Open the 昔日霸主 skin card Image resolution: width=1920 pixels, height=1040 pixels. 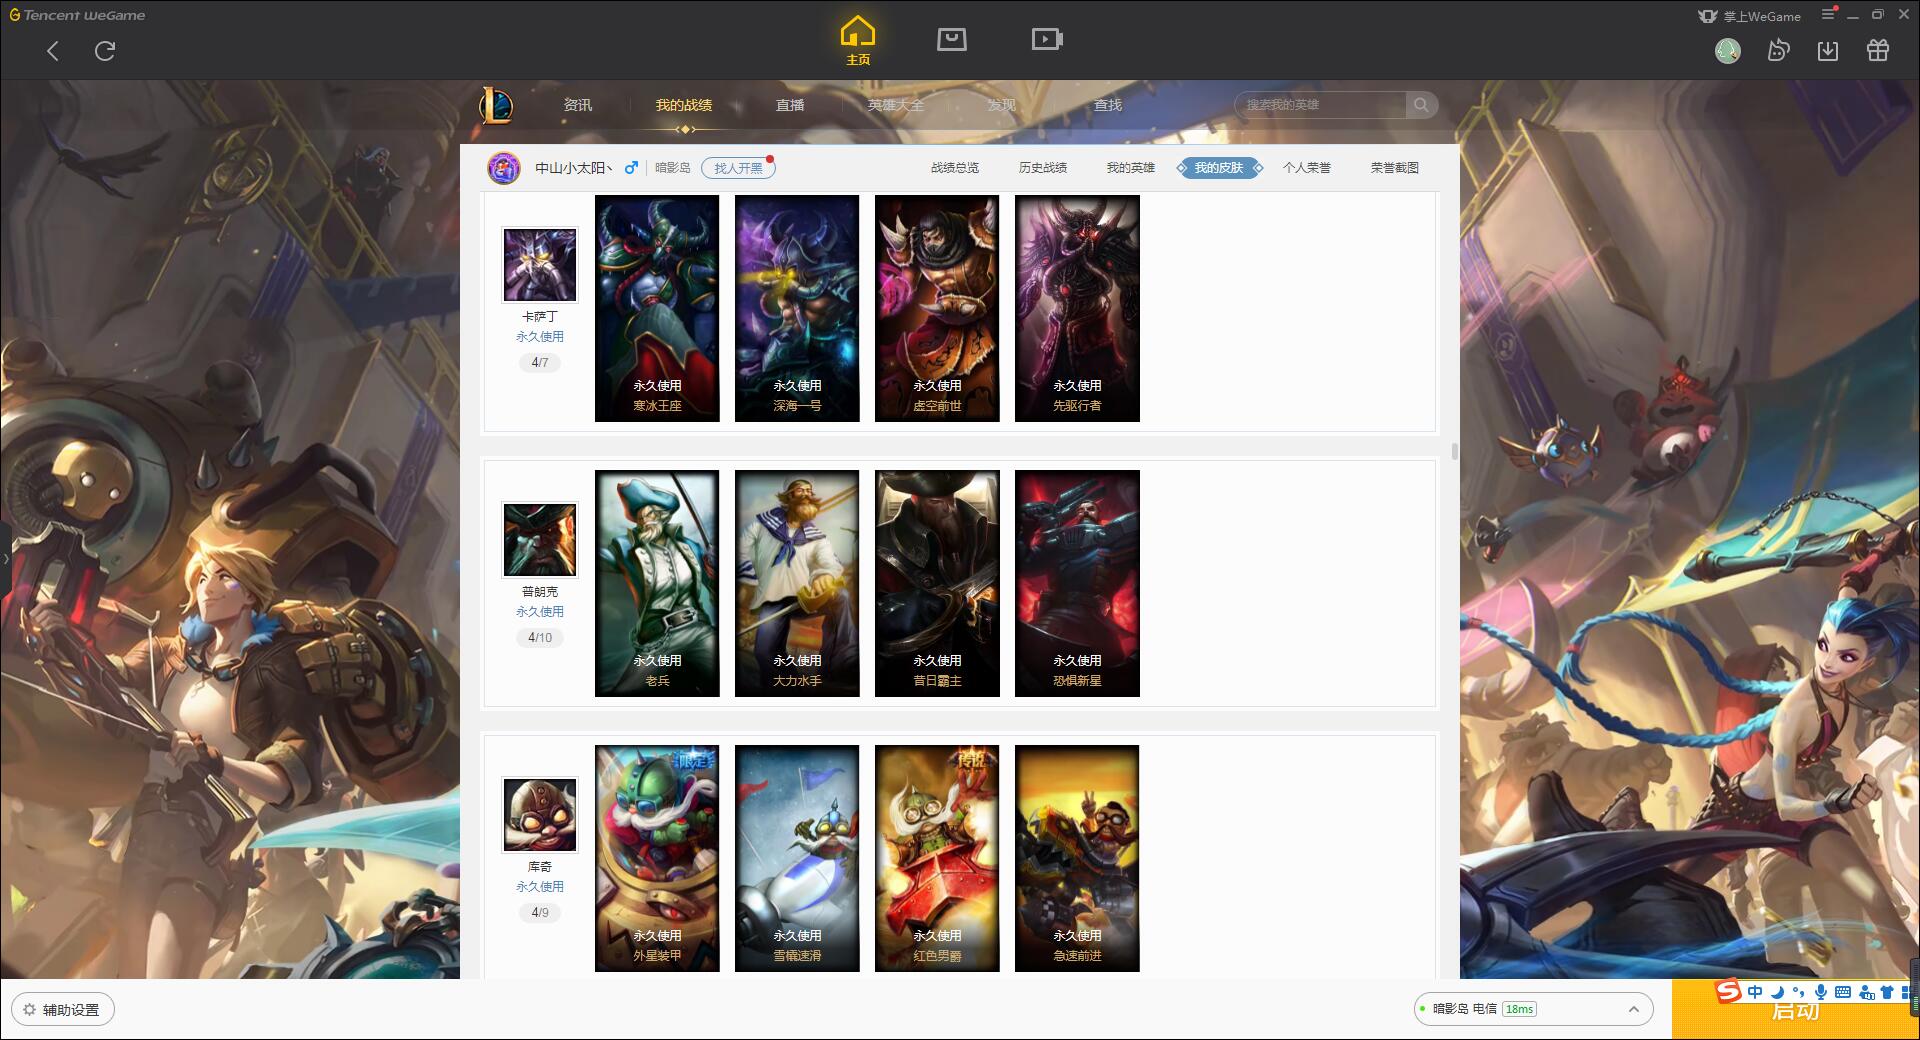coord(937,583)
